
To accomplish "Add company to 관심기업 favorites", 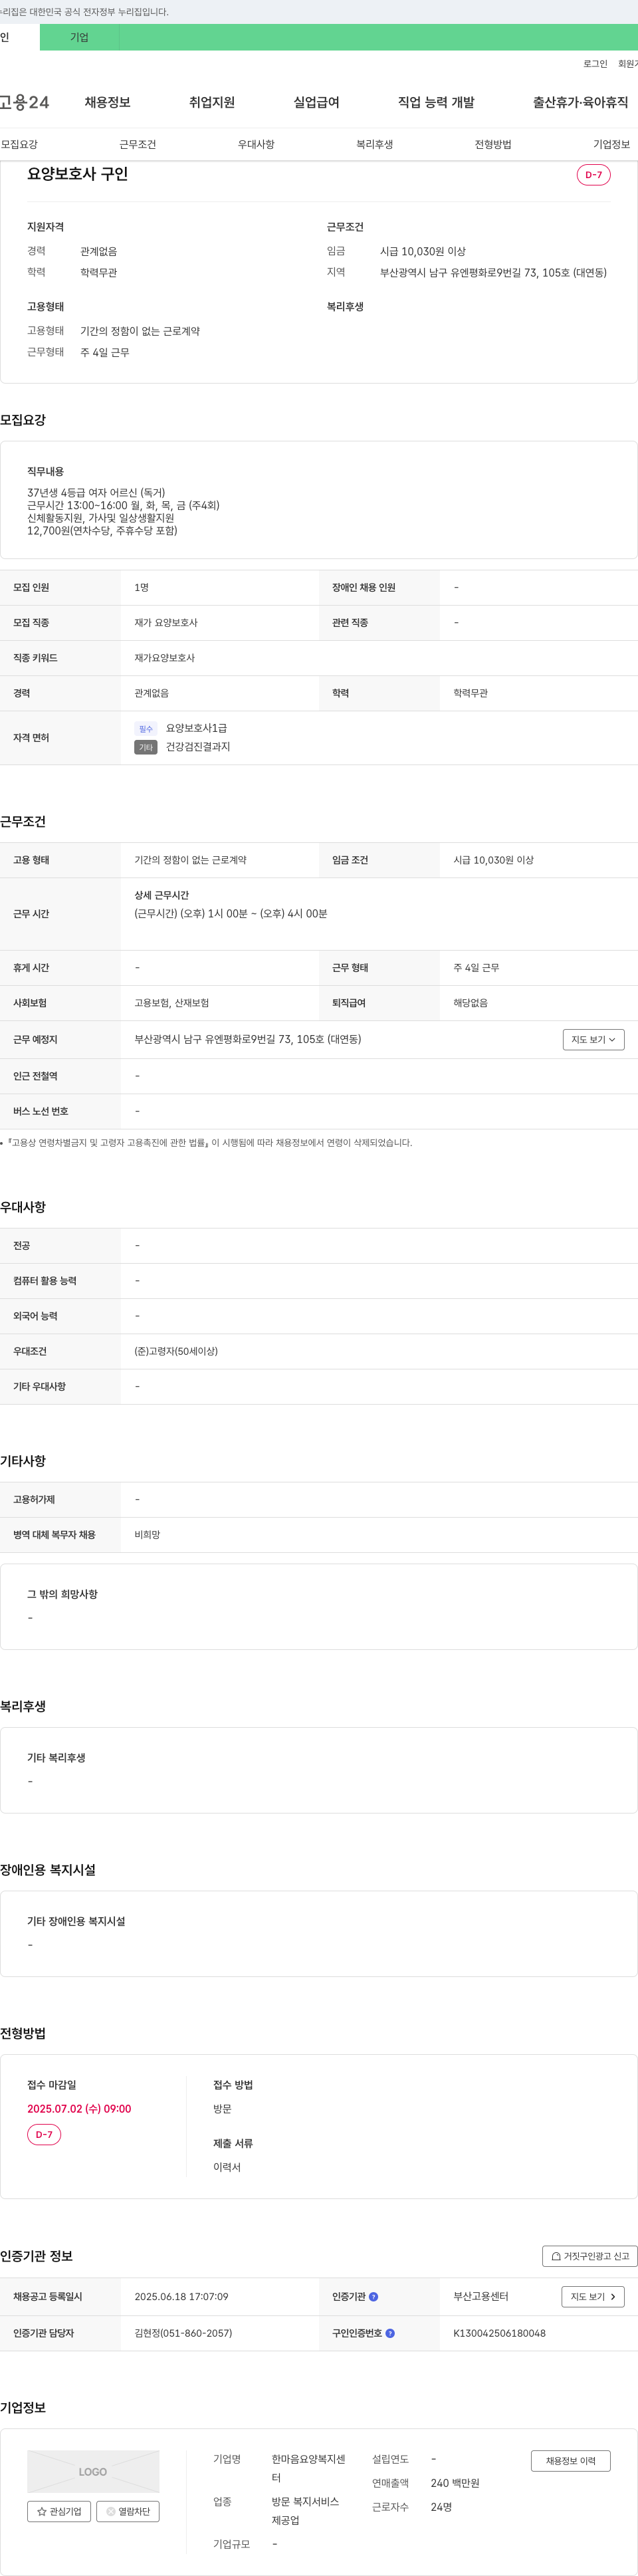I will [59, 2511].
